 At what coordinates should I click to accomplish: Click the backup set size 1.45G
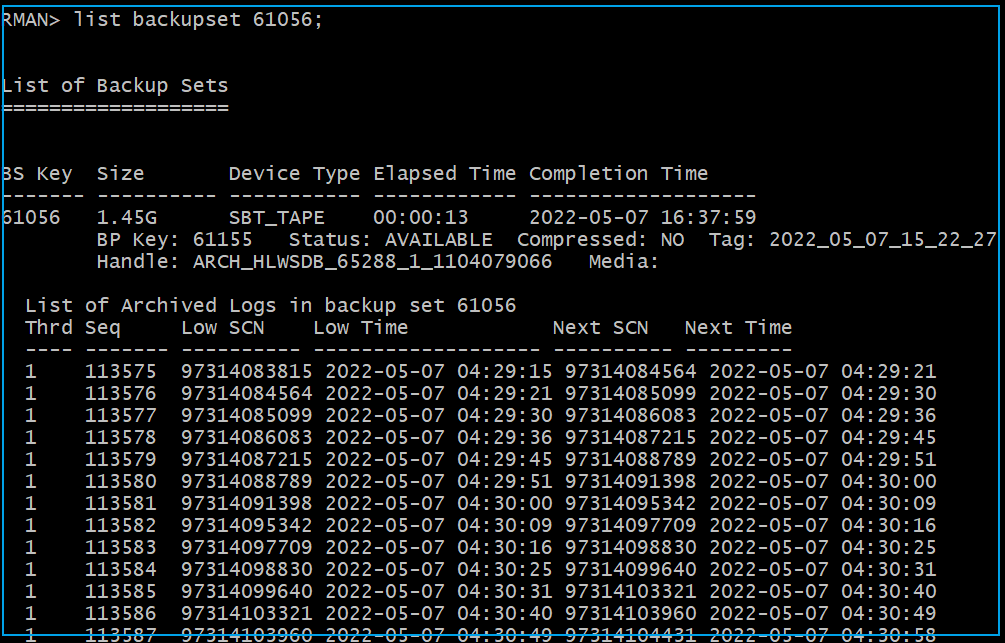[127, 217]
